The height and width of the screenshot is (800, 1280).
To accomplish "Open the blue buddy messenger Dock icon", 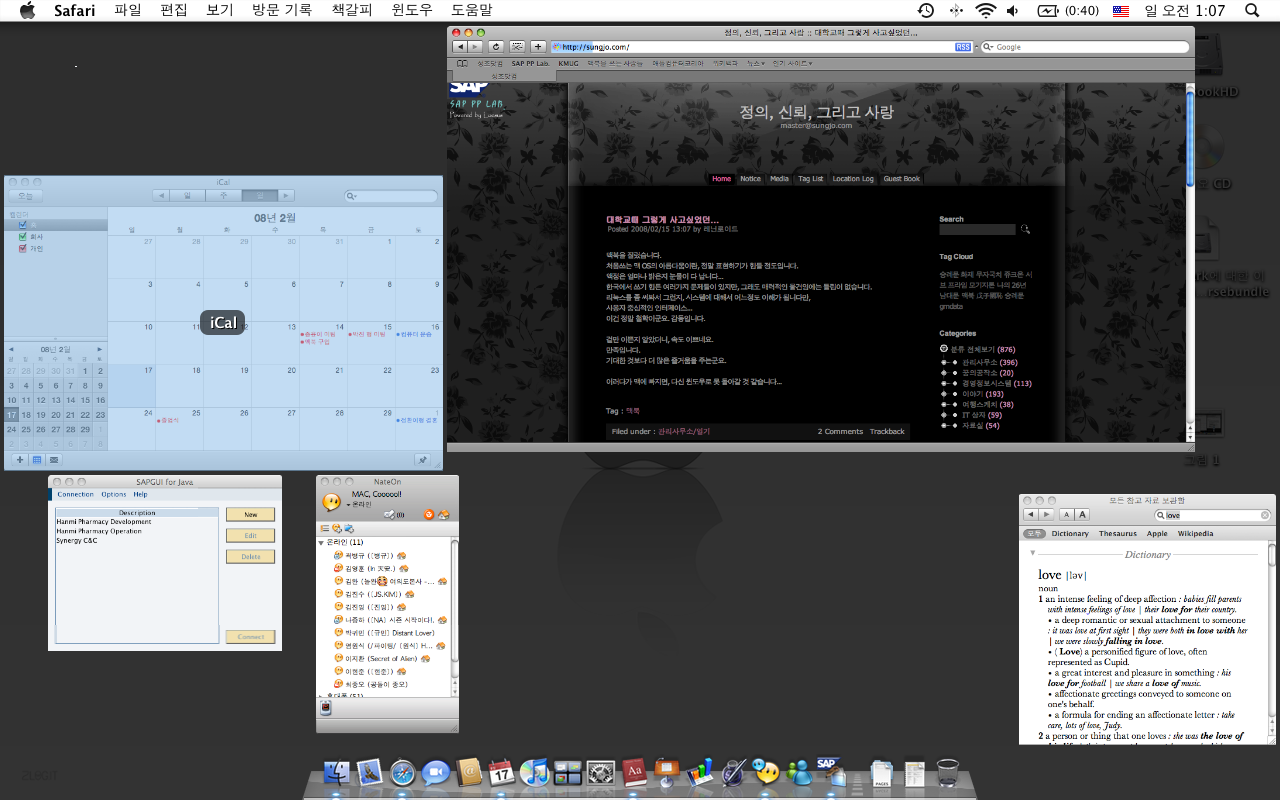I will point(799,773).
